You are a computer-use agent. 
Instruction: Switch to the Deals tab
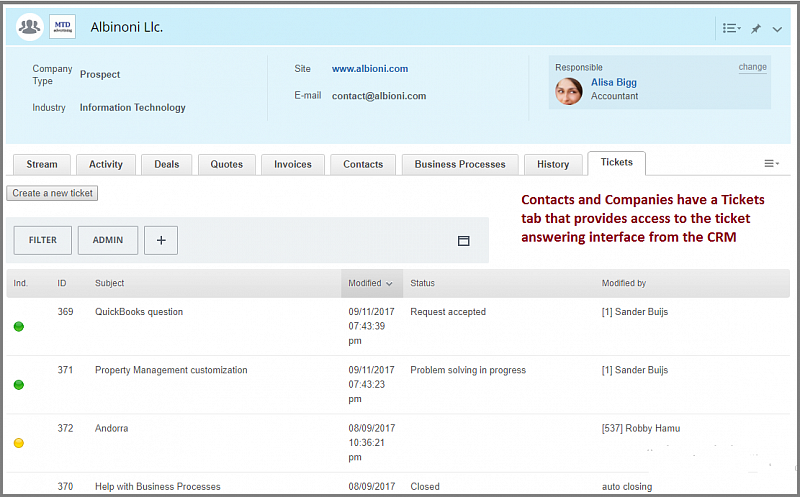tap(166, 164)
